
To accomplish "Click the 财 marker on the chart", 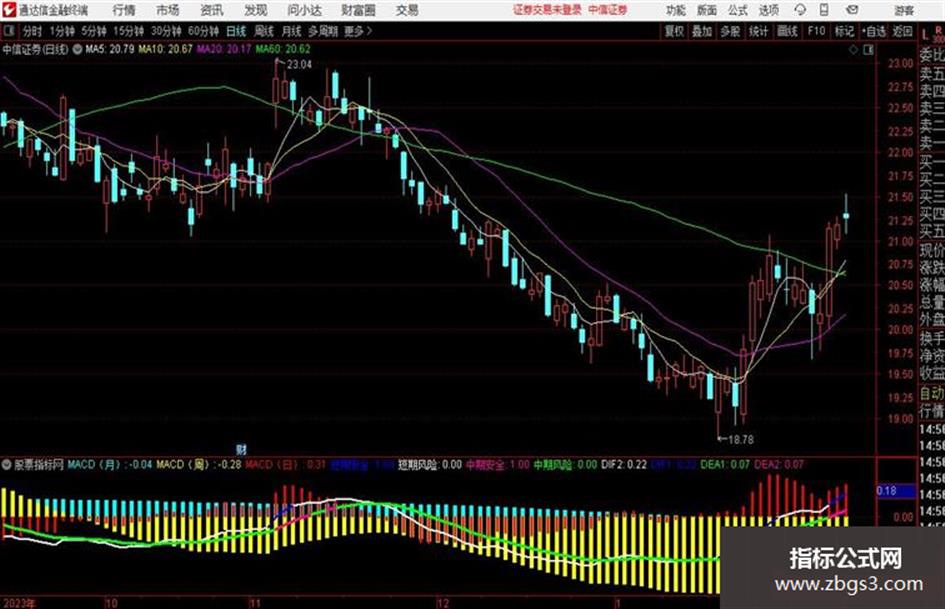I will 241,449.
